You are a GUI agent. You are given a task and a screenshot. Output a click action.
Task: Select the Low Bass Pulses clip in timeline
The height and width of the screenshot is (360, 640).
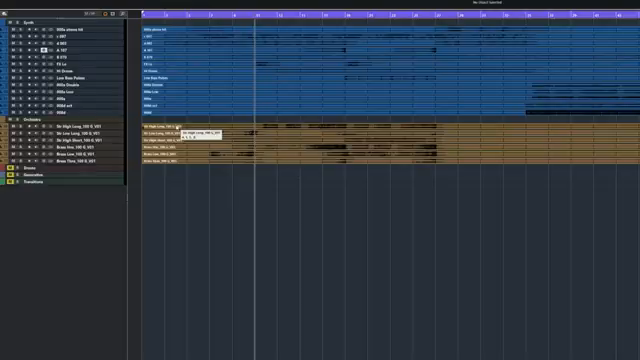[391, 78]
